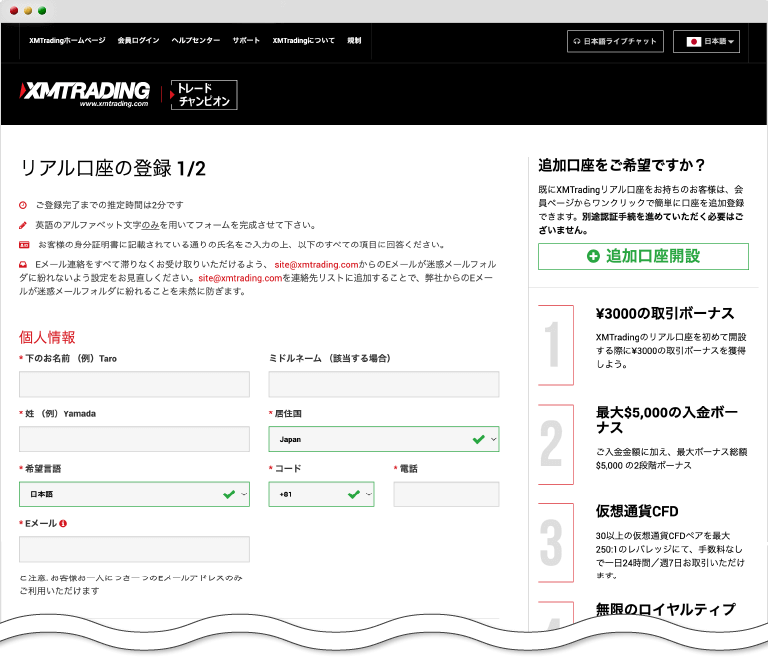The image size is (768, 659).
Task: Click the yellow macOS minimize button
Action: 28,11
